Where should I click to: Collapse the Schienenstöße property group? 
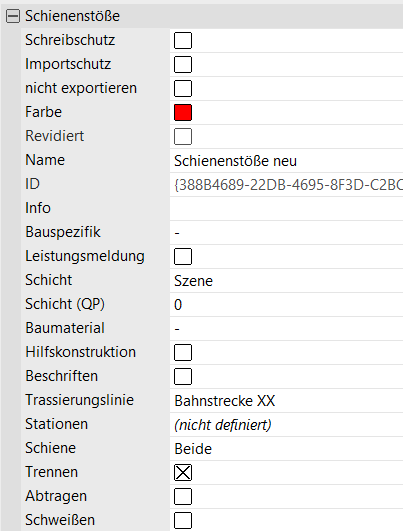point(13,16)
